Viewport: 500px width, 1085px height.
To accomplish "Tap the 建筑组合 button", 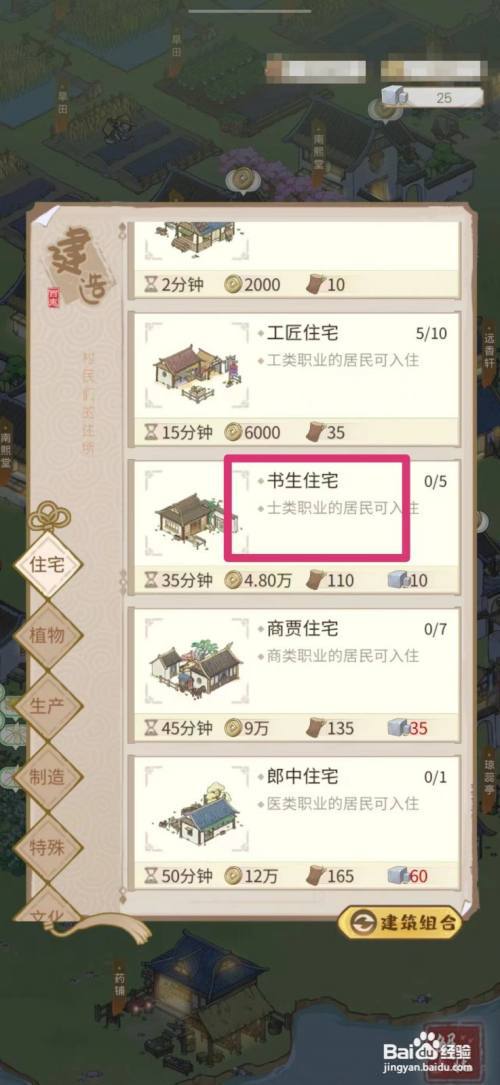I will 400,922.
